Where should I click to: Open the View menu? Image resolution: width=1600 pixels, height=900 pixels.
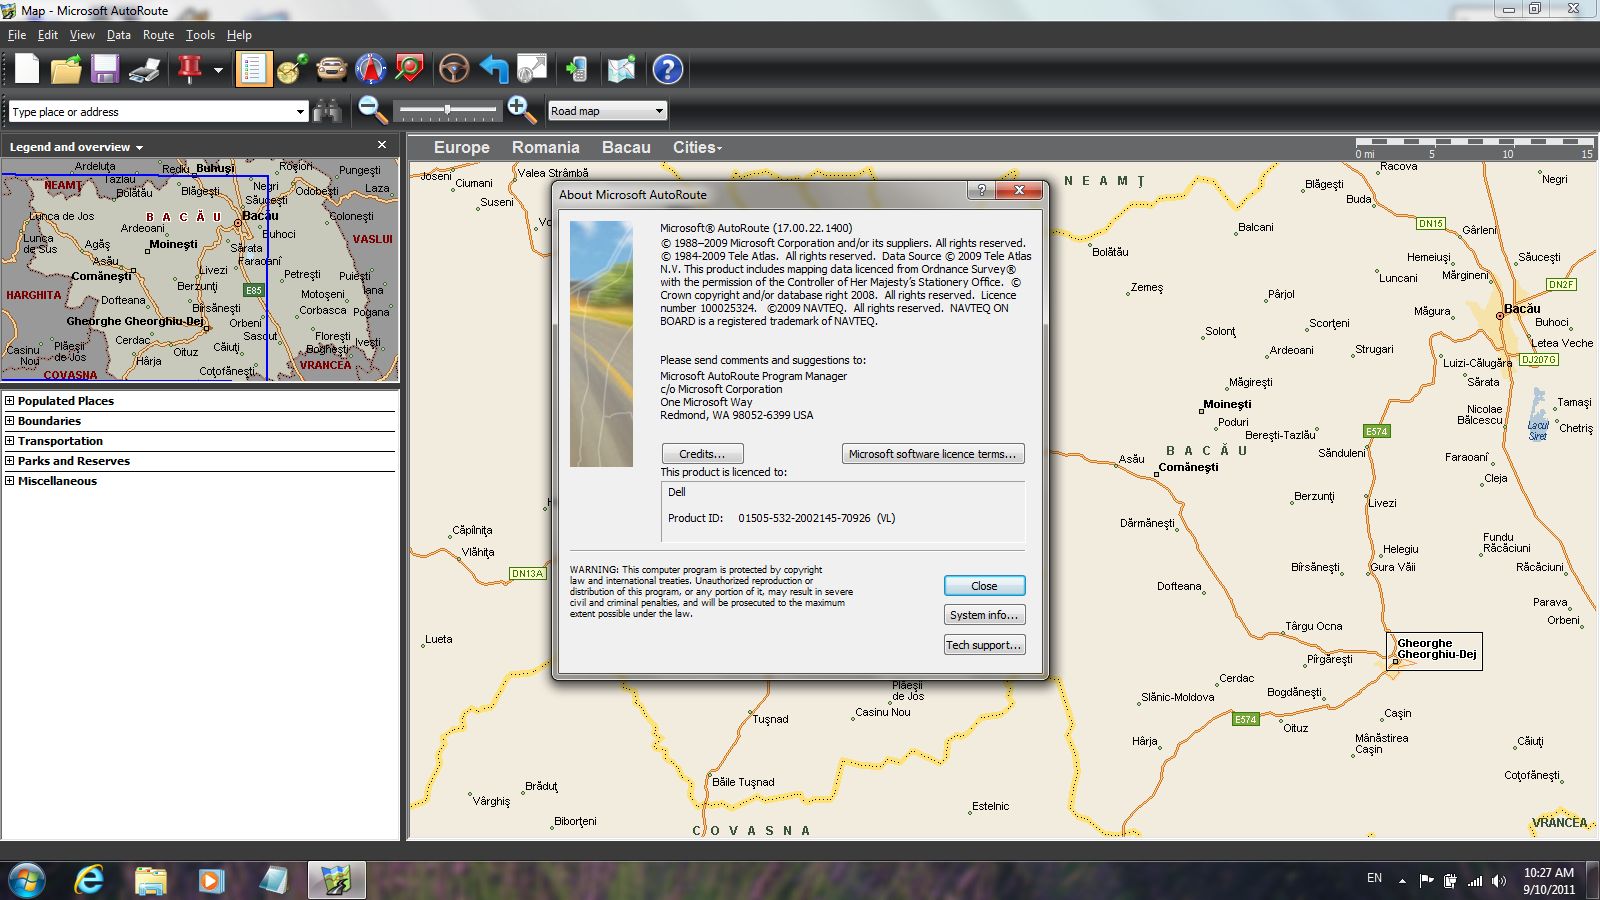point(82,35)
